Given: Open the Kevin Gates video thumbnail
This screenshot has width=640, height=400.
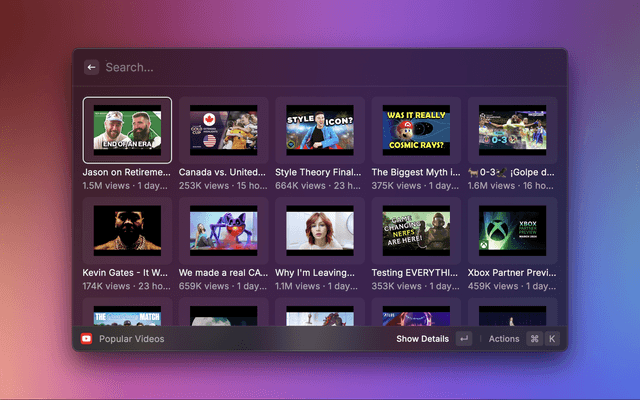Looking at the screenshot, I should point(127,230).
